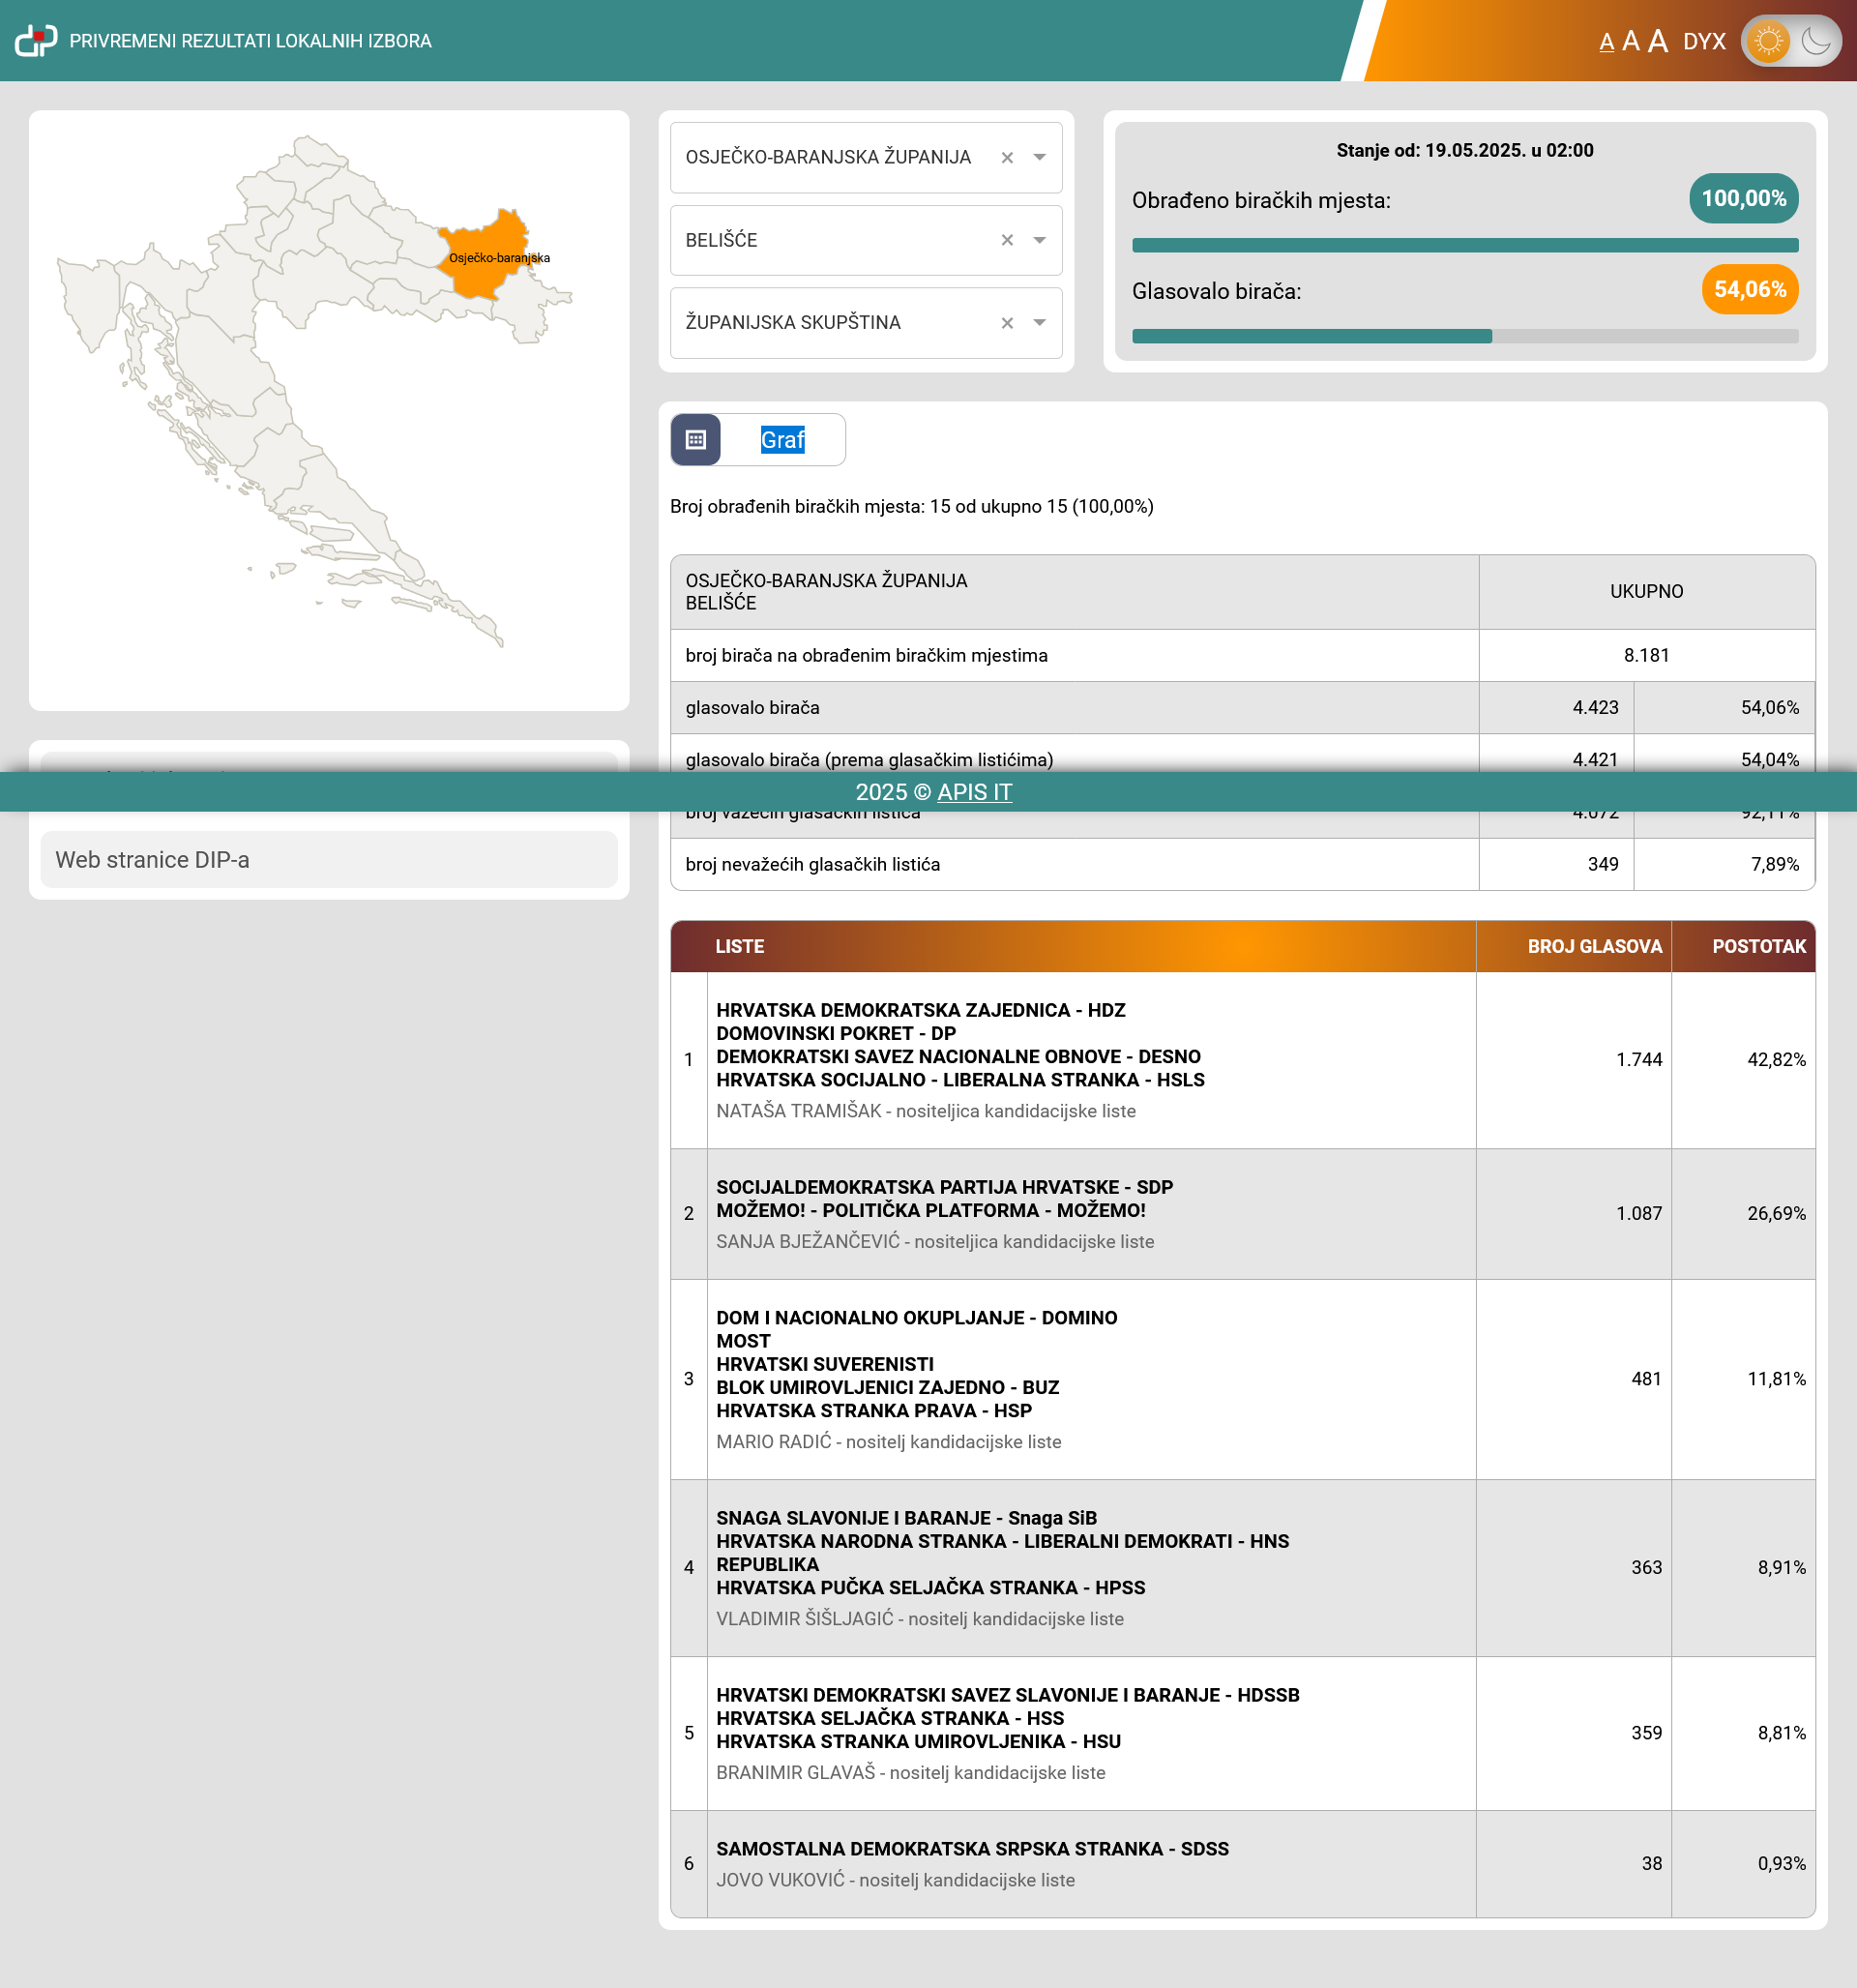The width and height of the screenshot is (1857, 1988).
Task: Select the medium font size A
Action: 1631,41
